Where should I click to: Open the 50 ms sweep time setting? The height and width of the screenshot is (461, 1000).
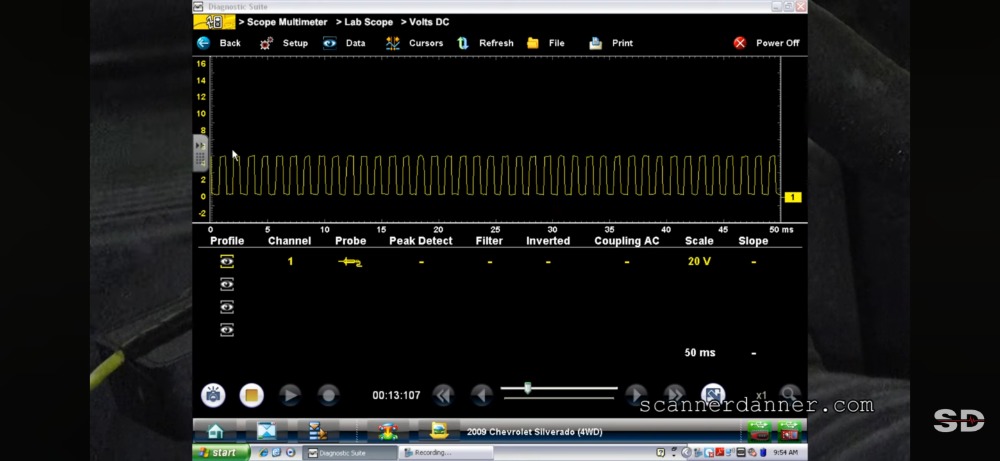pyautogui.click(x=698, y=353)
